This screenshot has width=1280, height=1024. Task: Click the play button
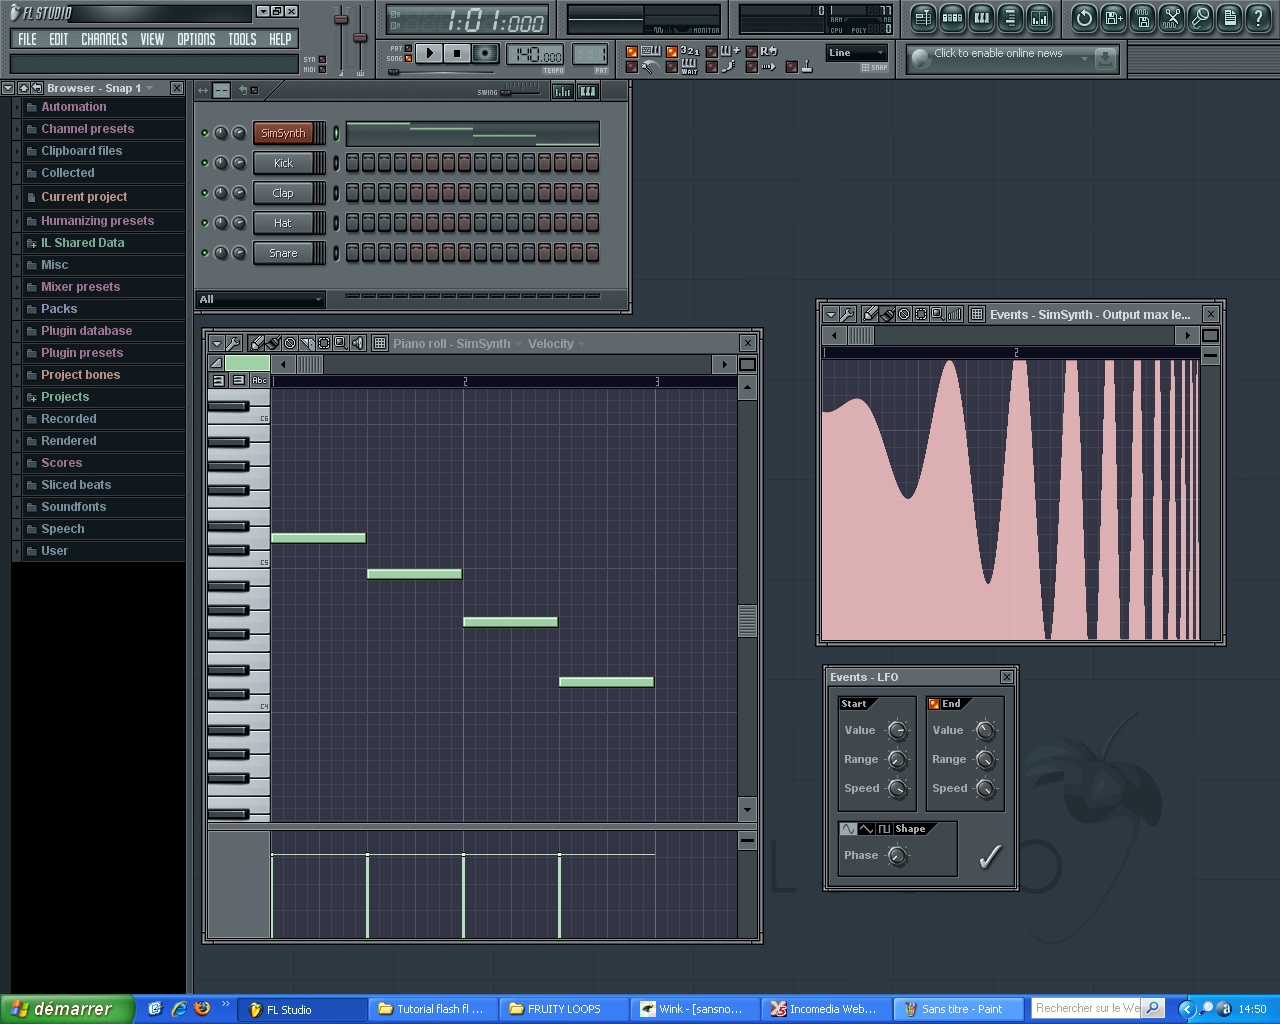[429, 53]
